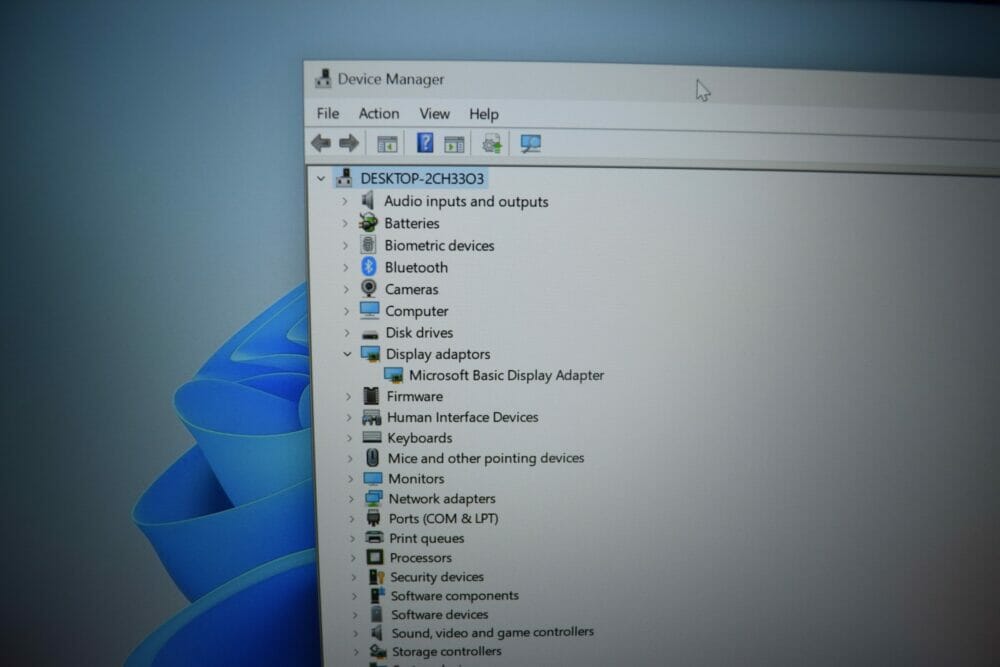1000x667 pixels.
Task: Click Scan for hardware changes monitor icon
Action: click(x=531, y=143)
